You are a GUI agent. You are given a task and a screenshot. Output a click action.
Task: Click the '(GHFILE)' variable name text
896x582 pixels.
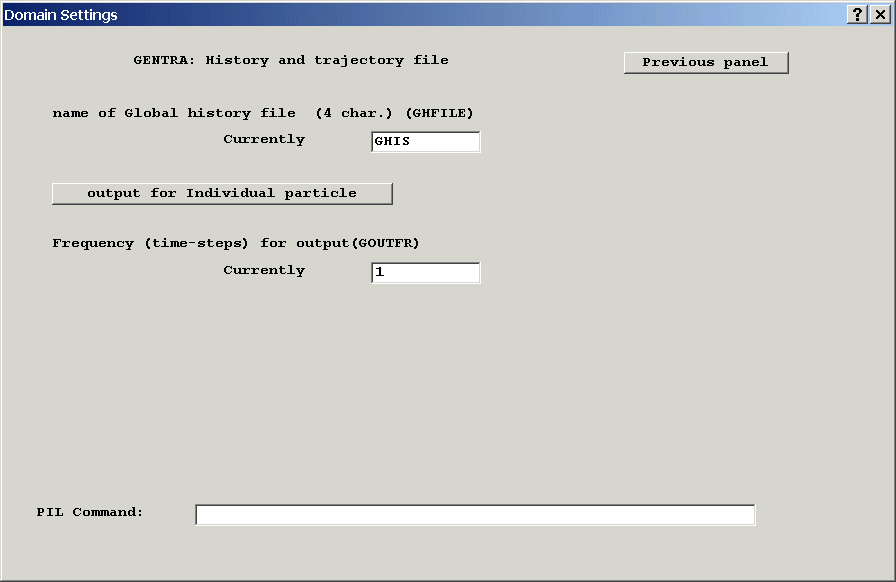pyautogui.click(x=439, y=113)
